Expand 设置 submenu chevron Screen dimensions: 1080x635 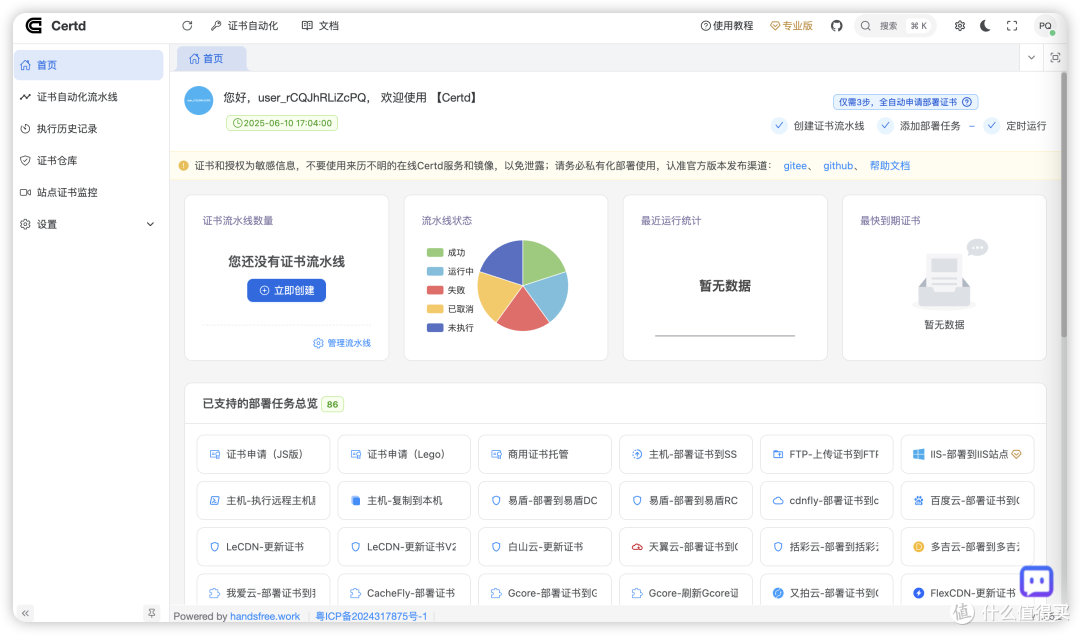click(150, 224)
